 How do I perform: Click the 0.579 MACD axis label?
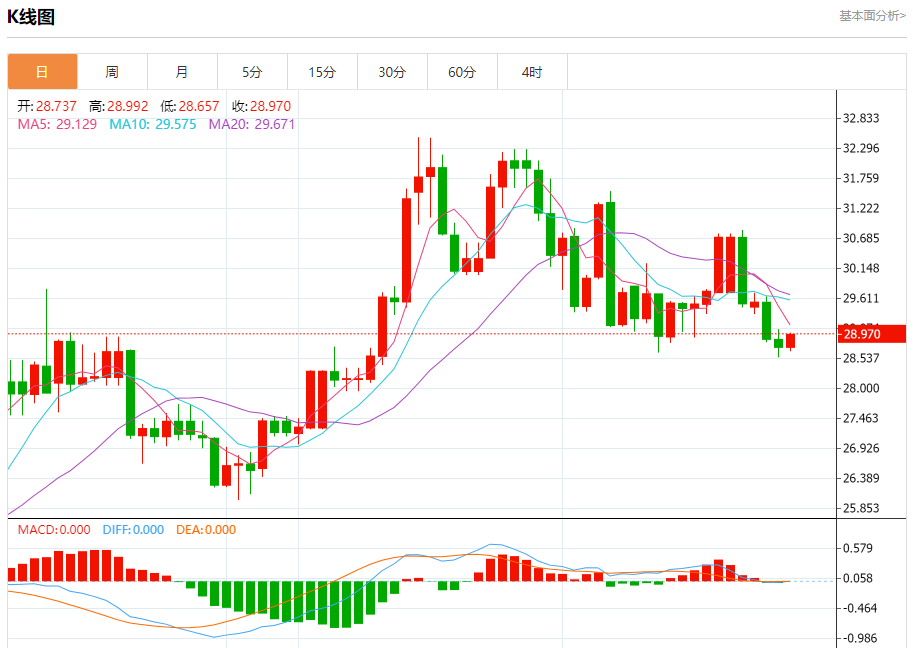[858, 548]
